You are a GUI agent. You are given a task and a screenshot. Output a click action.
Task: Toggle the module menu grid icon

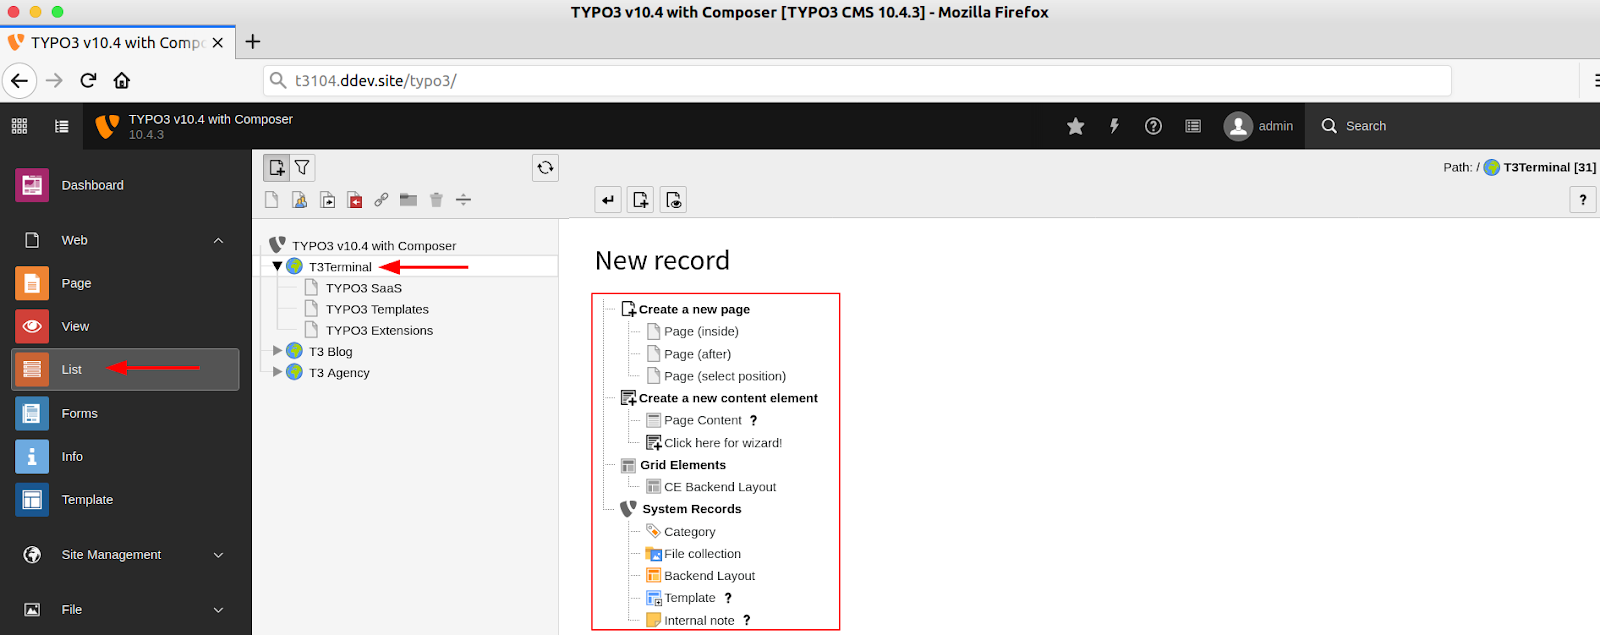coord(19,126)
